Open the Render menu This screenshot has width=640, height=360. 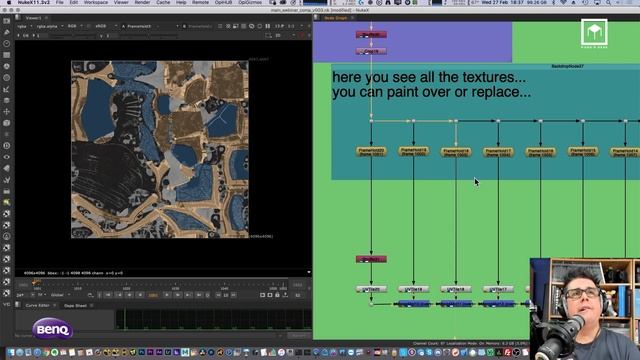[142, 2]
